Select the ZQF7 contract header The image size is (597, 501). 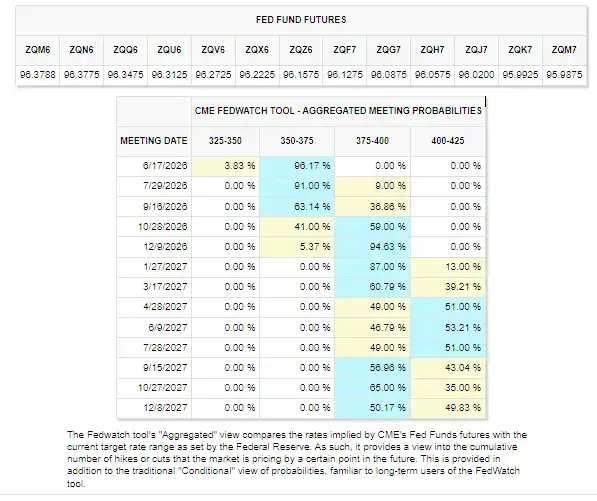tap(345, 50)
